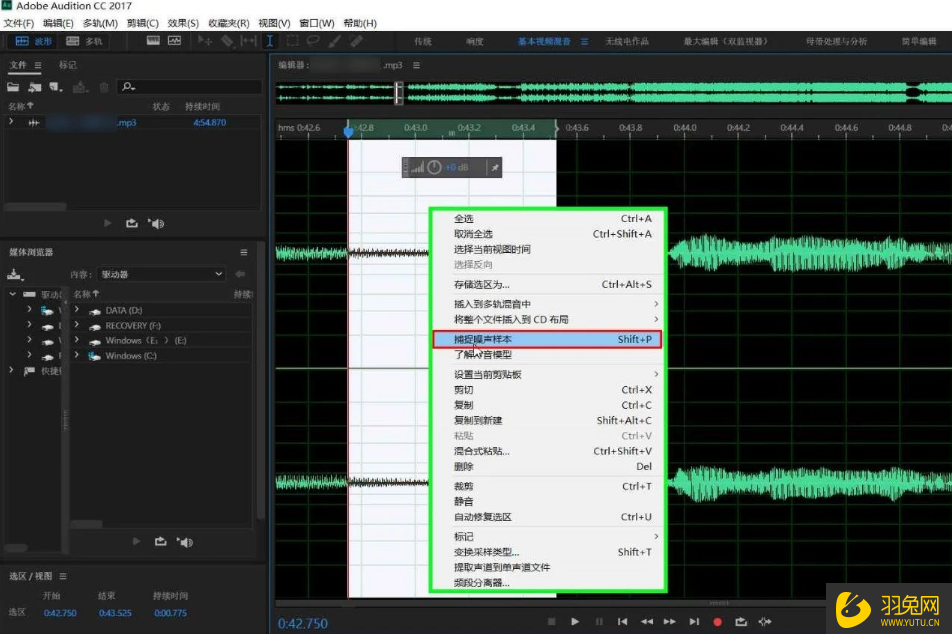
Task: Expand the DATA (D:) drive tree
Action: tap(76, 310)
